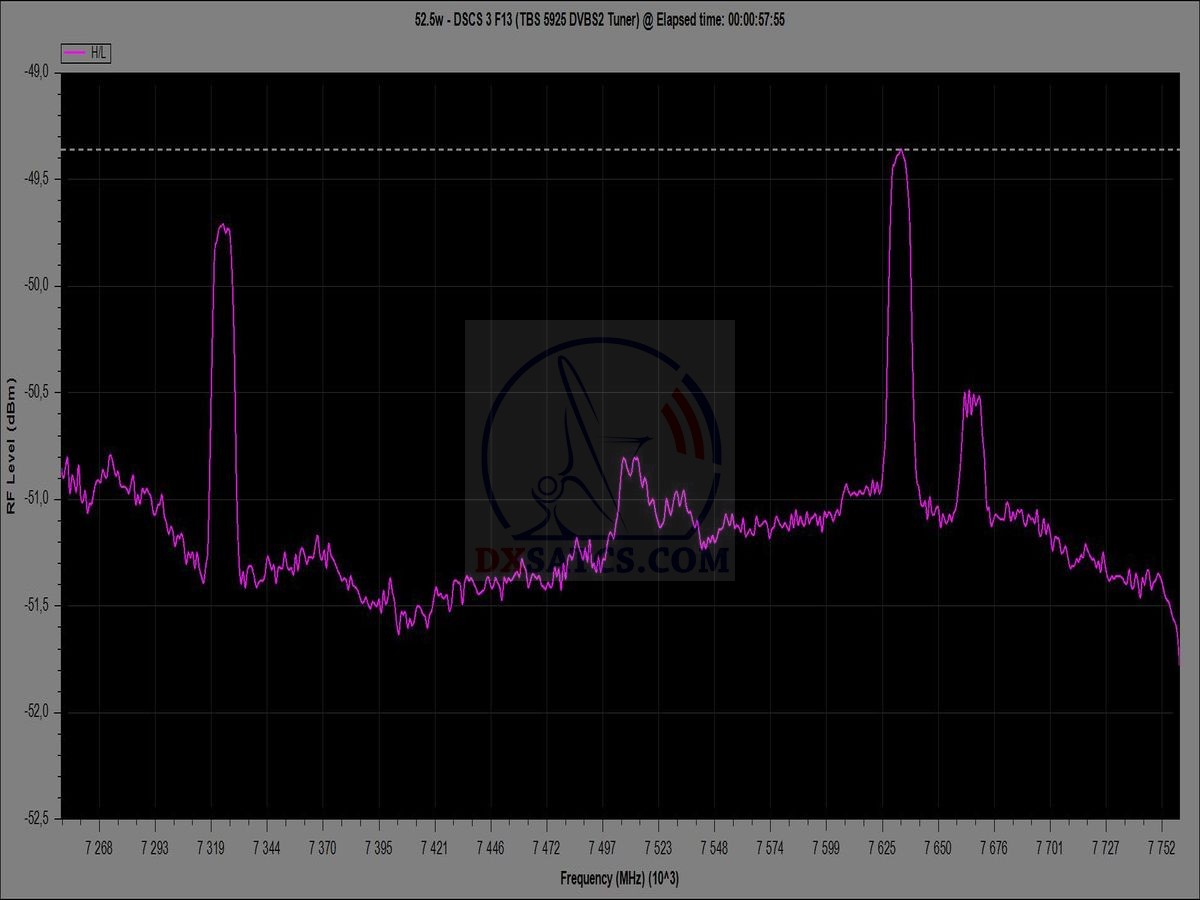Viewport: 1200px width, 900px height.
Task: Click the 'RF Level (dBm)' vertical axis label
Action: (x=12, y=446)
